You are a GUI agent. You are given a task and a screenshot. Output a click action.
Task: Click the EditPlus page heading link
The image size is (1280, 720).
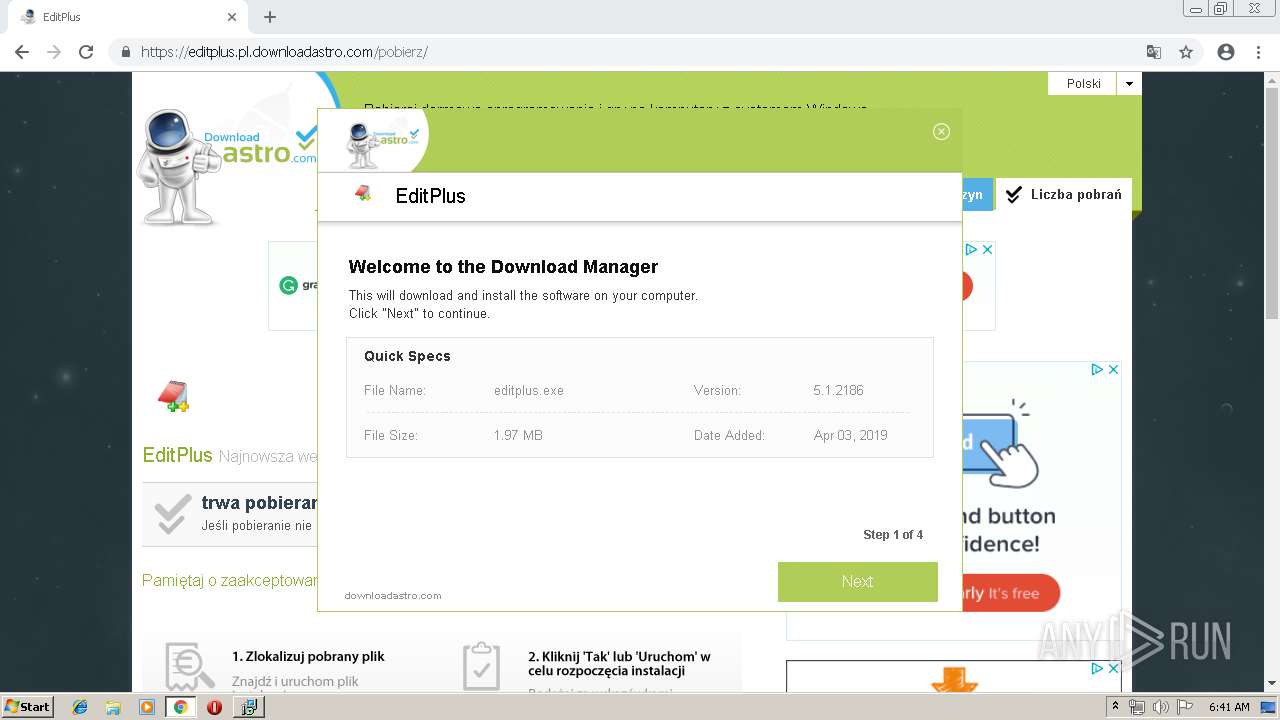point(177,455)
